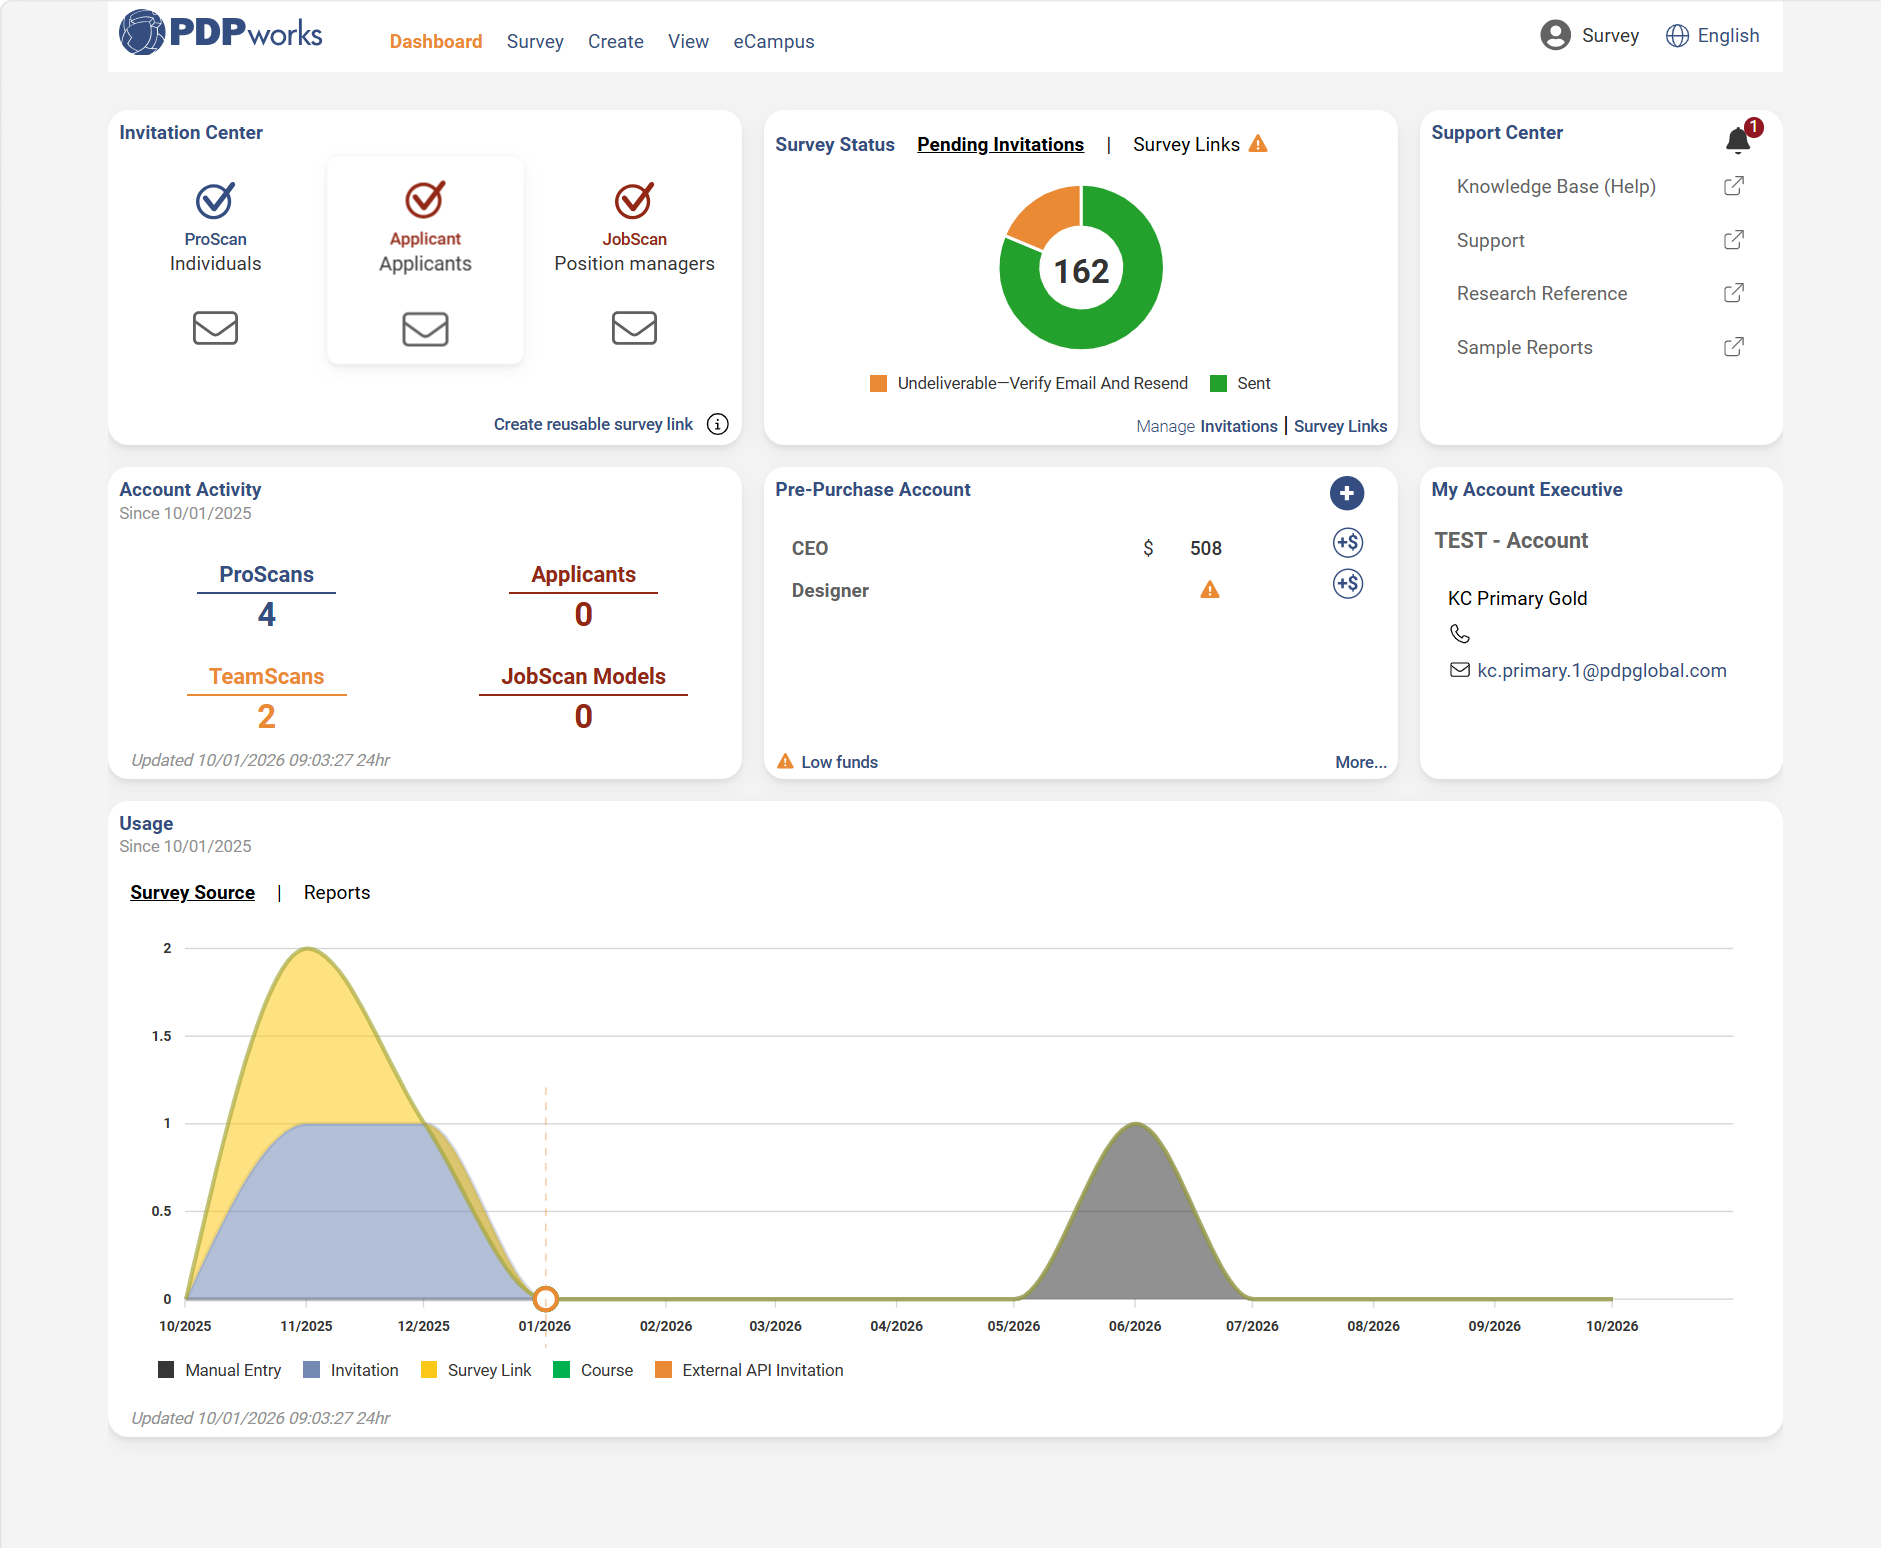The width and height of the screenshot is (1881, 1548).
Task: Select the Applicant checkmark icon
Action: click(x=425, y=199)
